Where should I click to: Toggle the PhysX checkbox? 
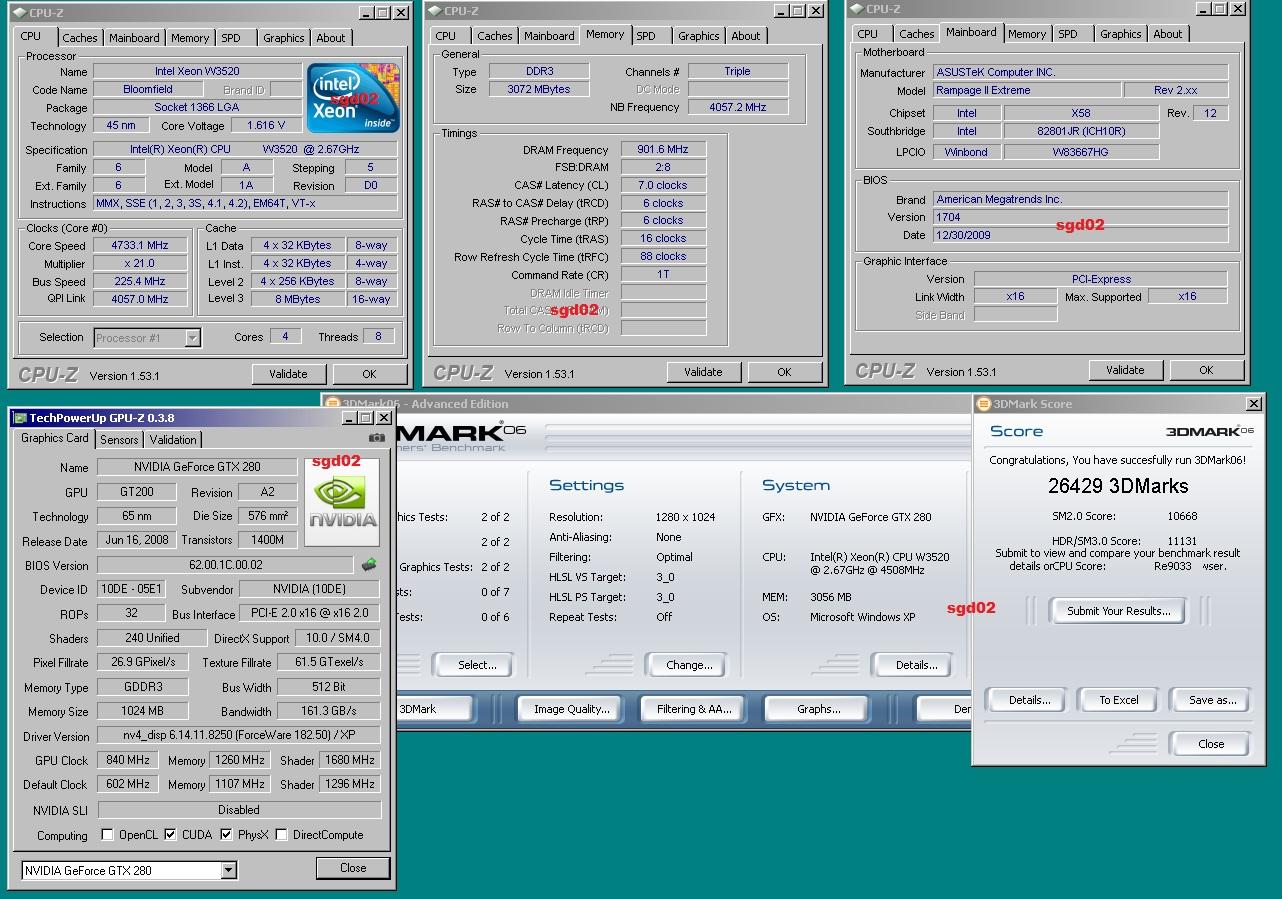click(x=226, y=835)
